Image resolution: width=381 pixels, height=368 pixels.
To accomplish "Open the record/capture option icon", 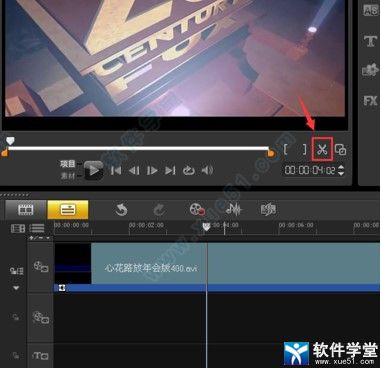I will pos(197,210).
